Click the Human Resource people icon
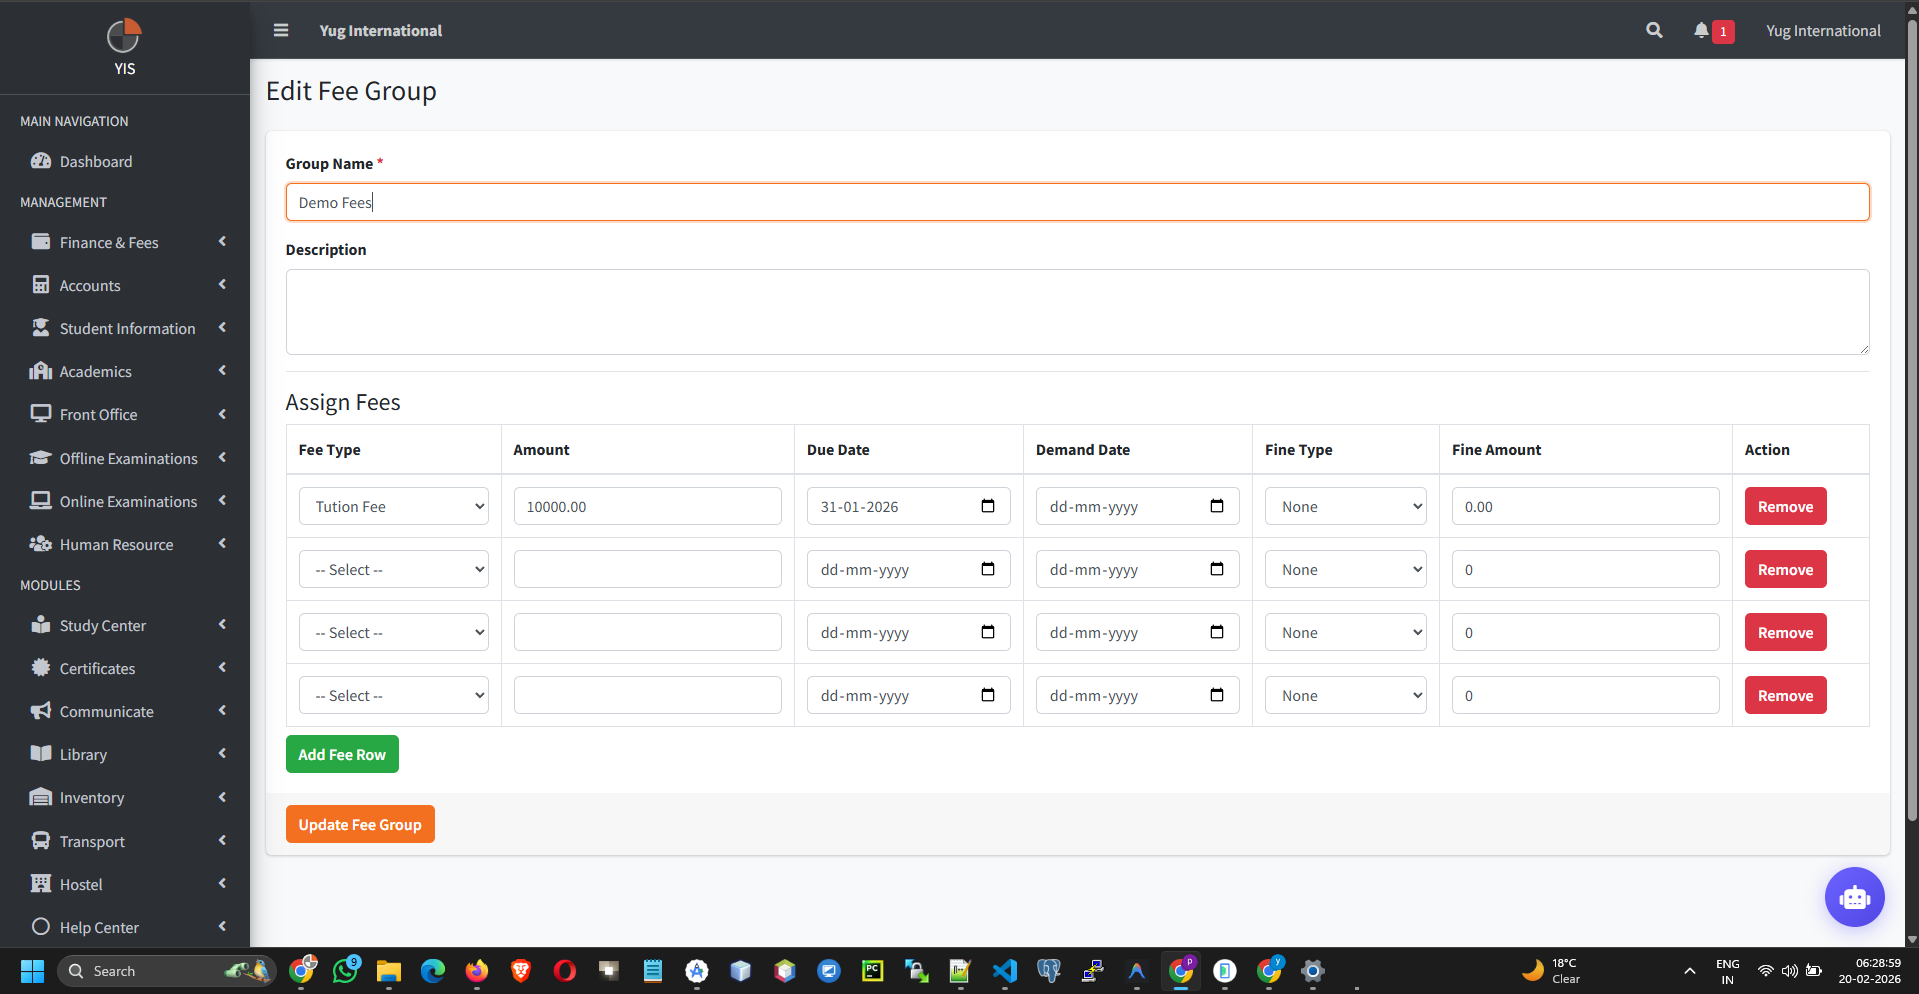 pyautogui.click(x=41, y=544)
